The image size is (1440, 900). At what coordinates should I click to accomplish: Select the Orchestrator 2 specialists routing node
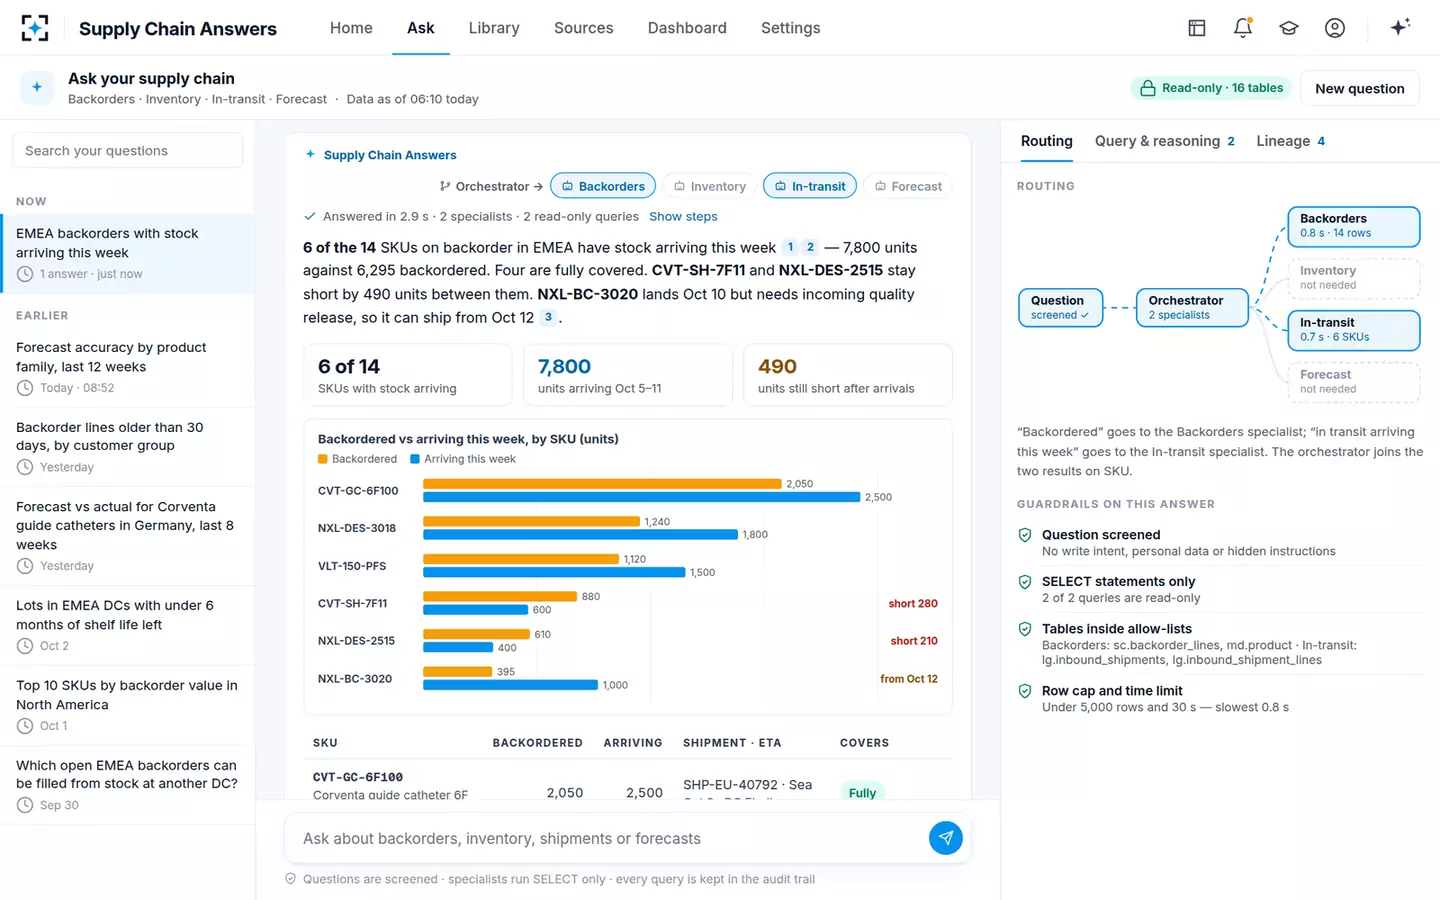click(1192, 307)
